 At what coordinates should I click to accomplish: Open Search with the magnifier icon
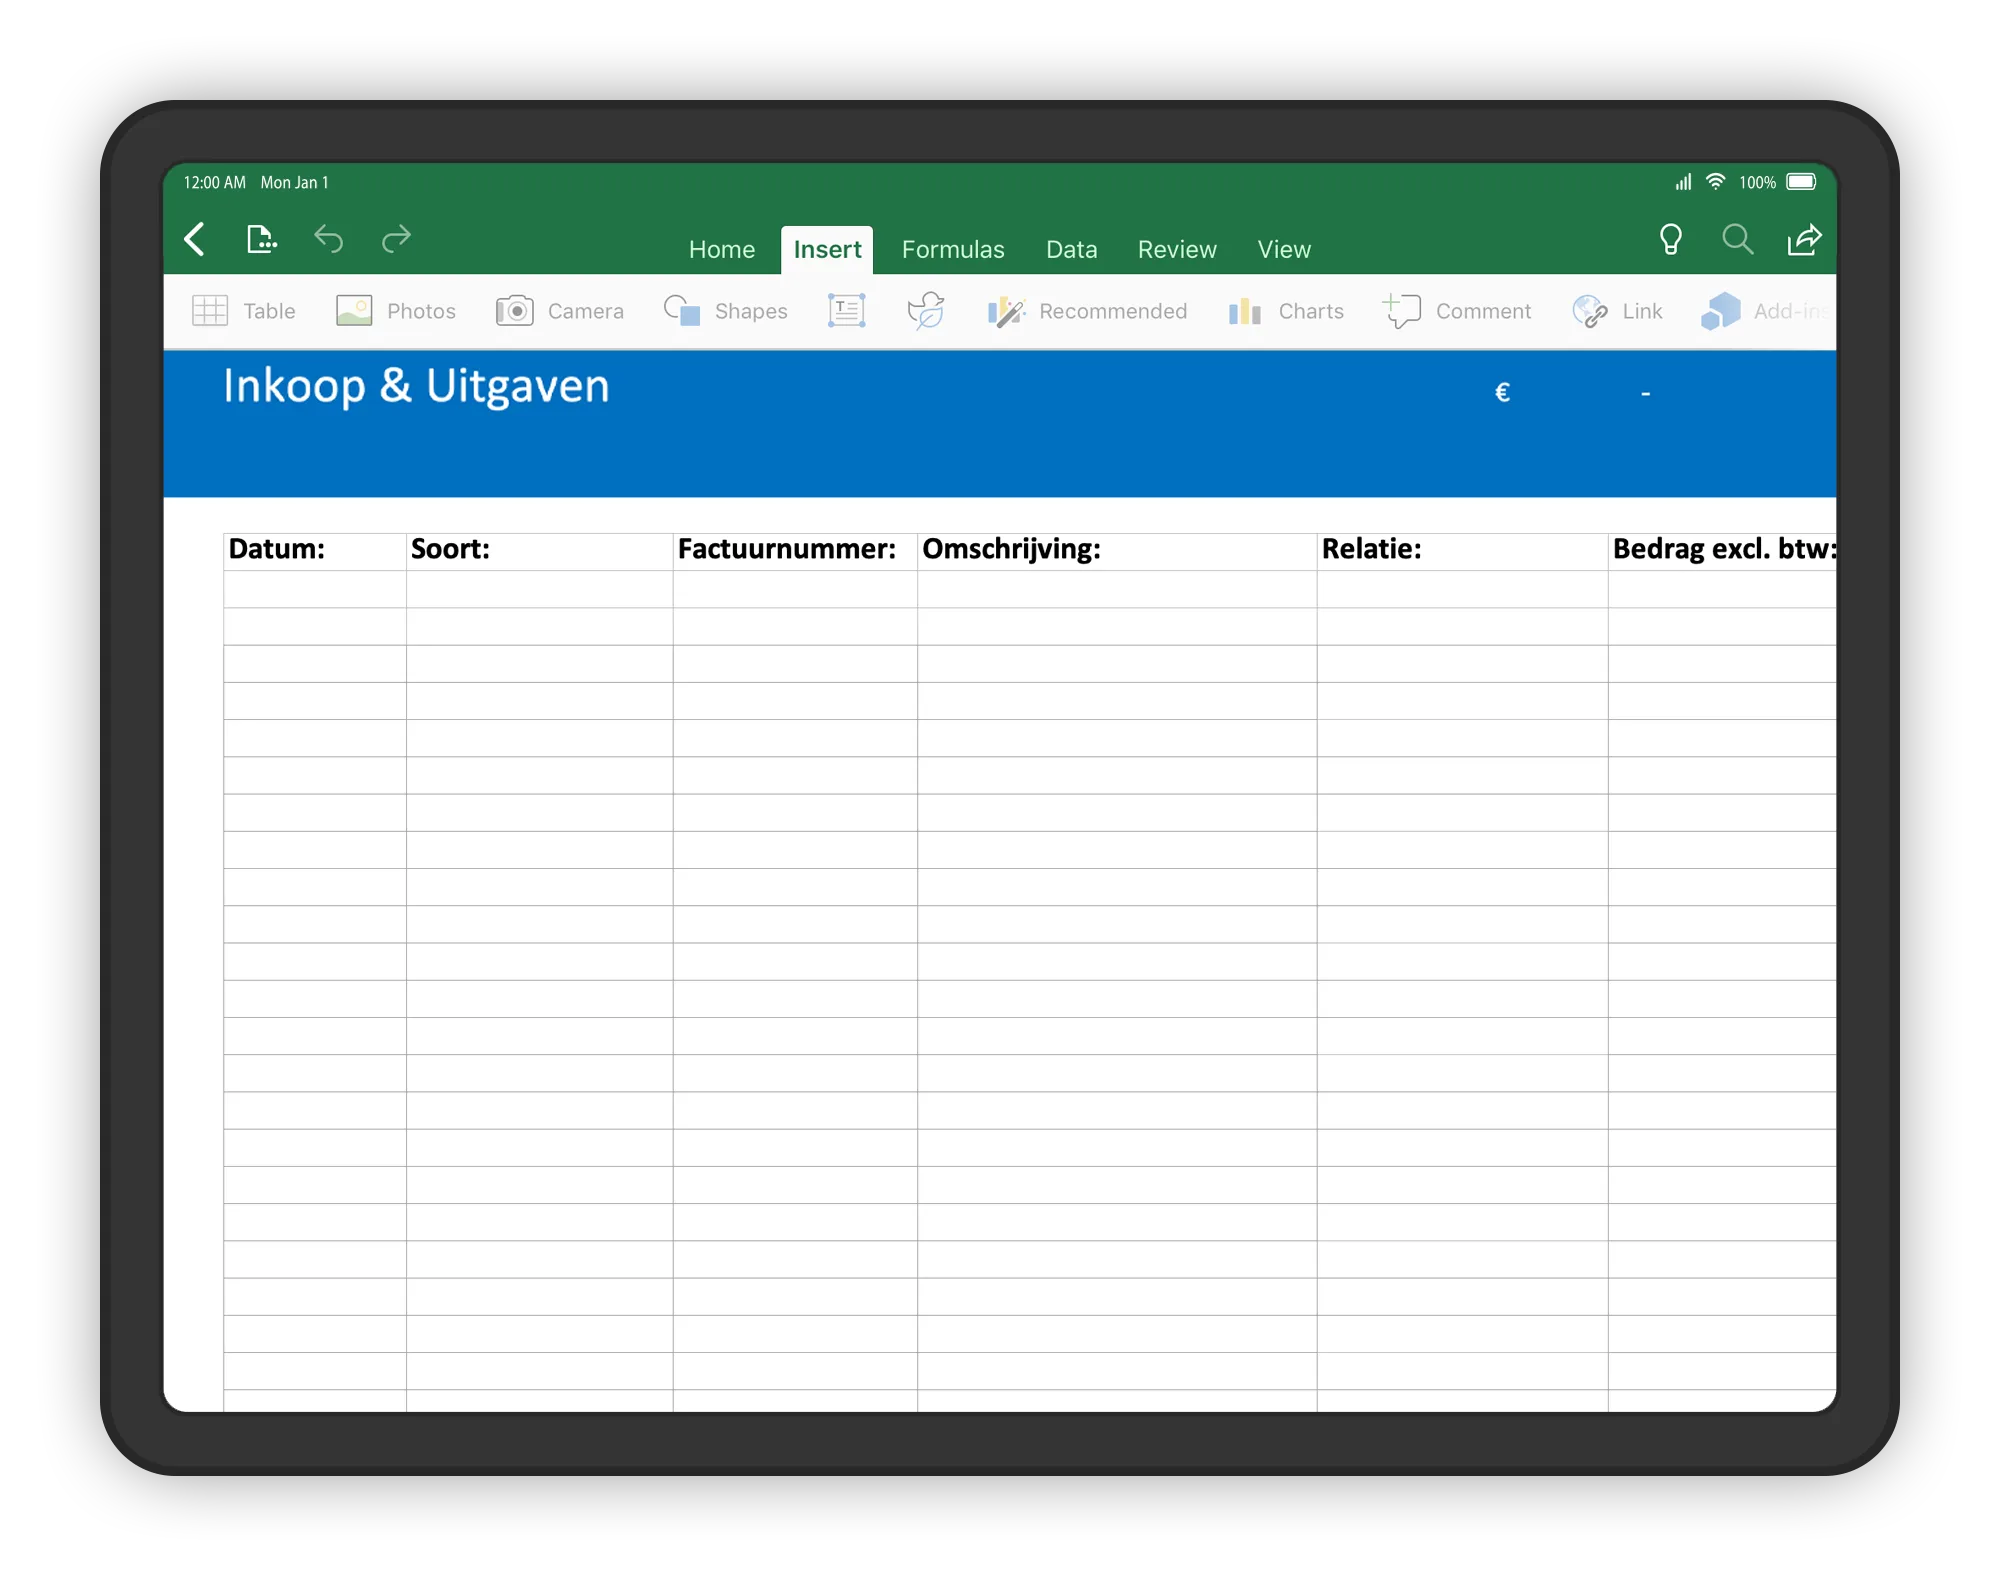(x=1737, y=240)
